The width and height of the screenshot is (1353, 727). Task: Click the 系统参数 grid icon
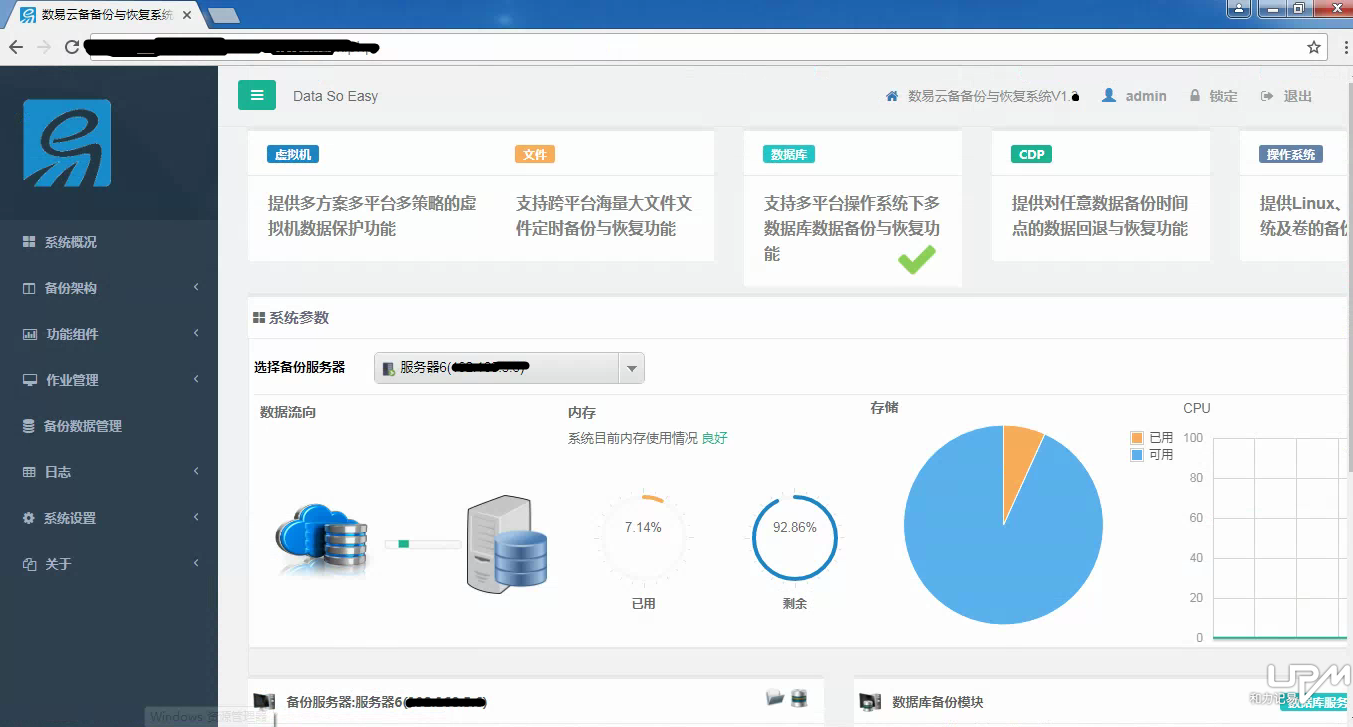[259, 318]
